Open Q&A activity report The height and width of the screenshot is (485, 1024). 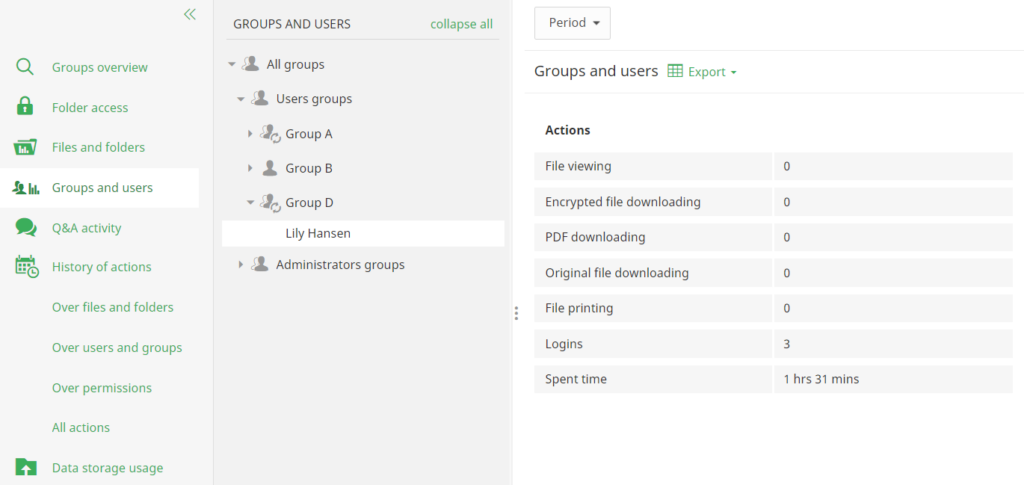[87, 228]
